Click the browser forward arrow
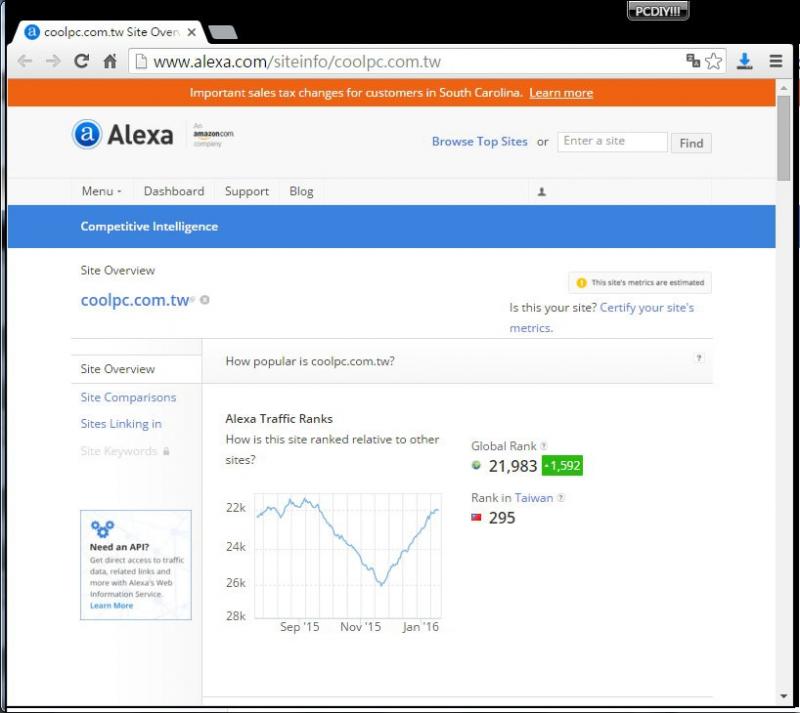The width and height of the screenshot is (800, 713). pos(53,62)
